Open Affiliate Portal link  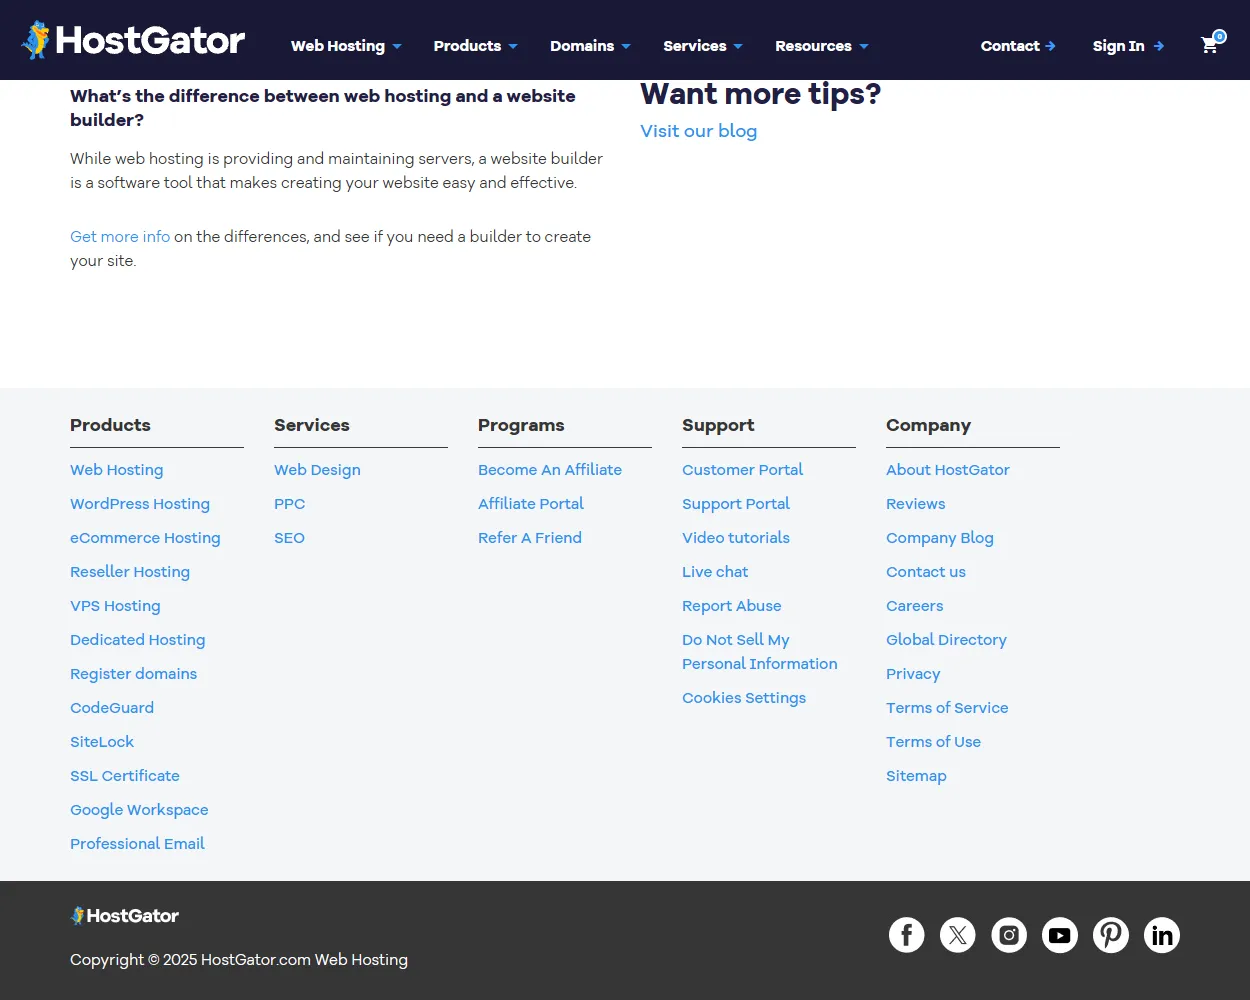[x=531, y=504]
